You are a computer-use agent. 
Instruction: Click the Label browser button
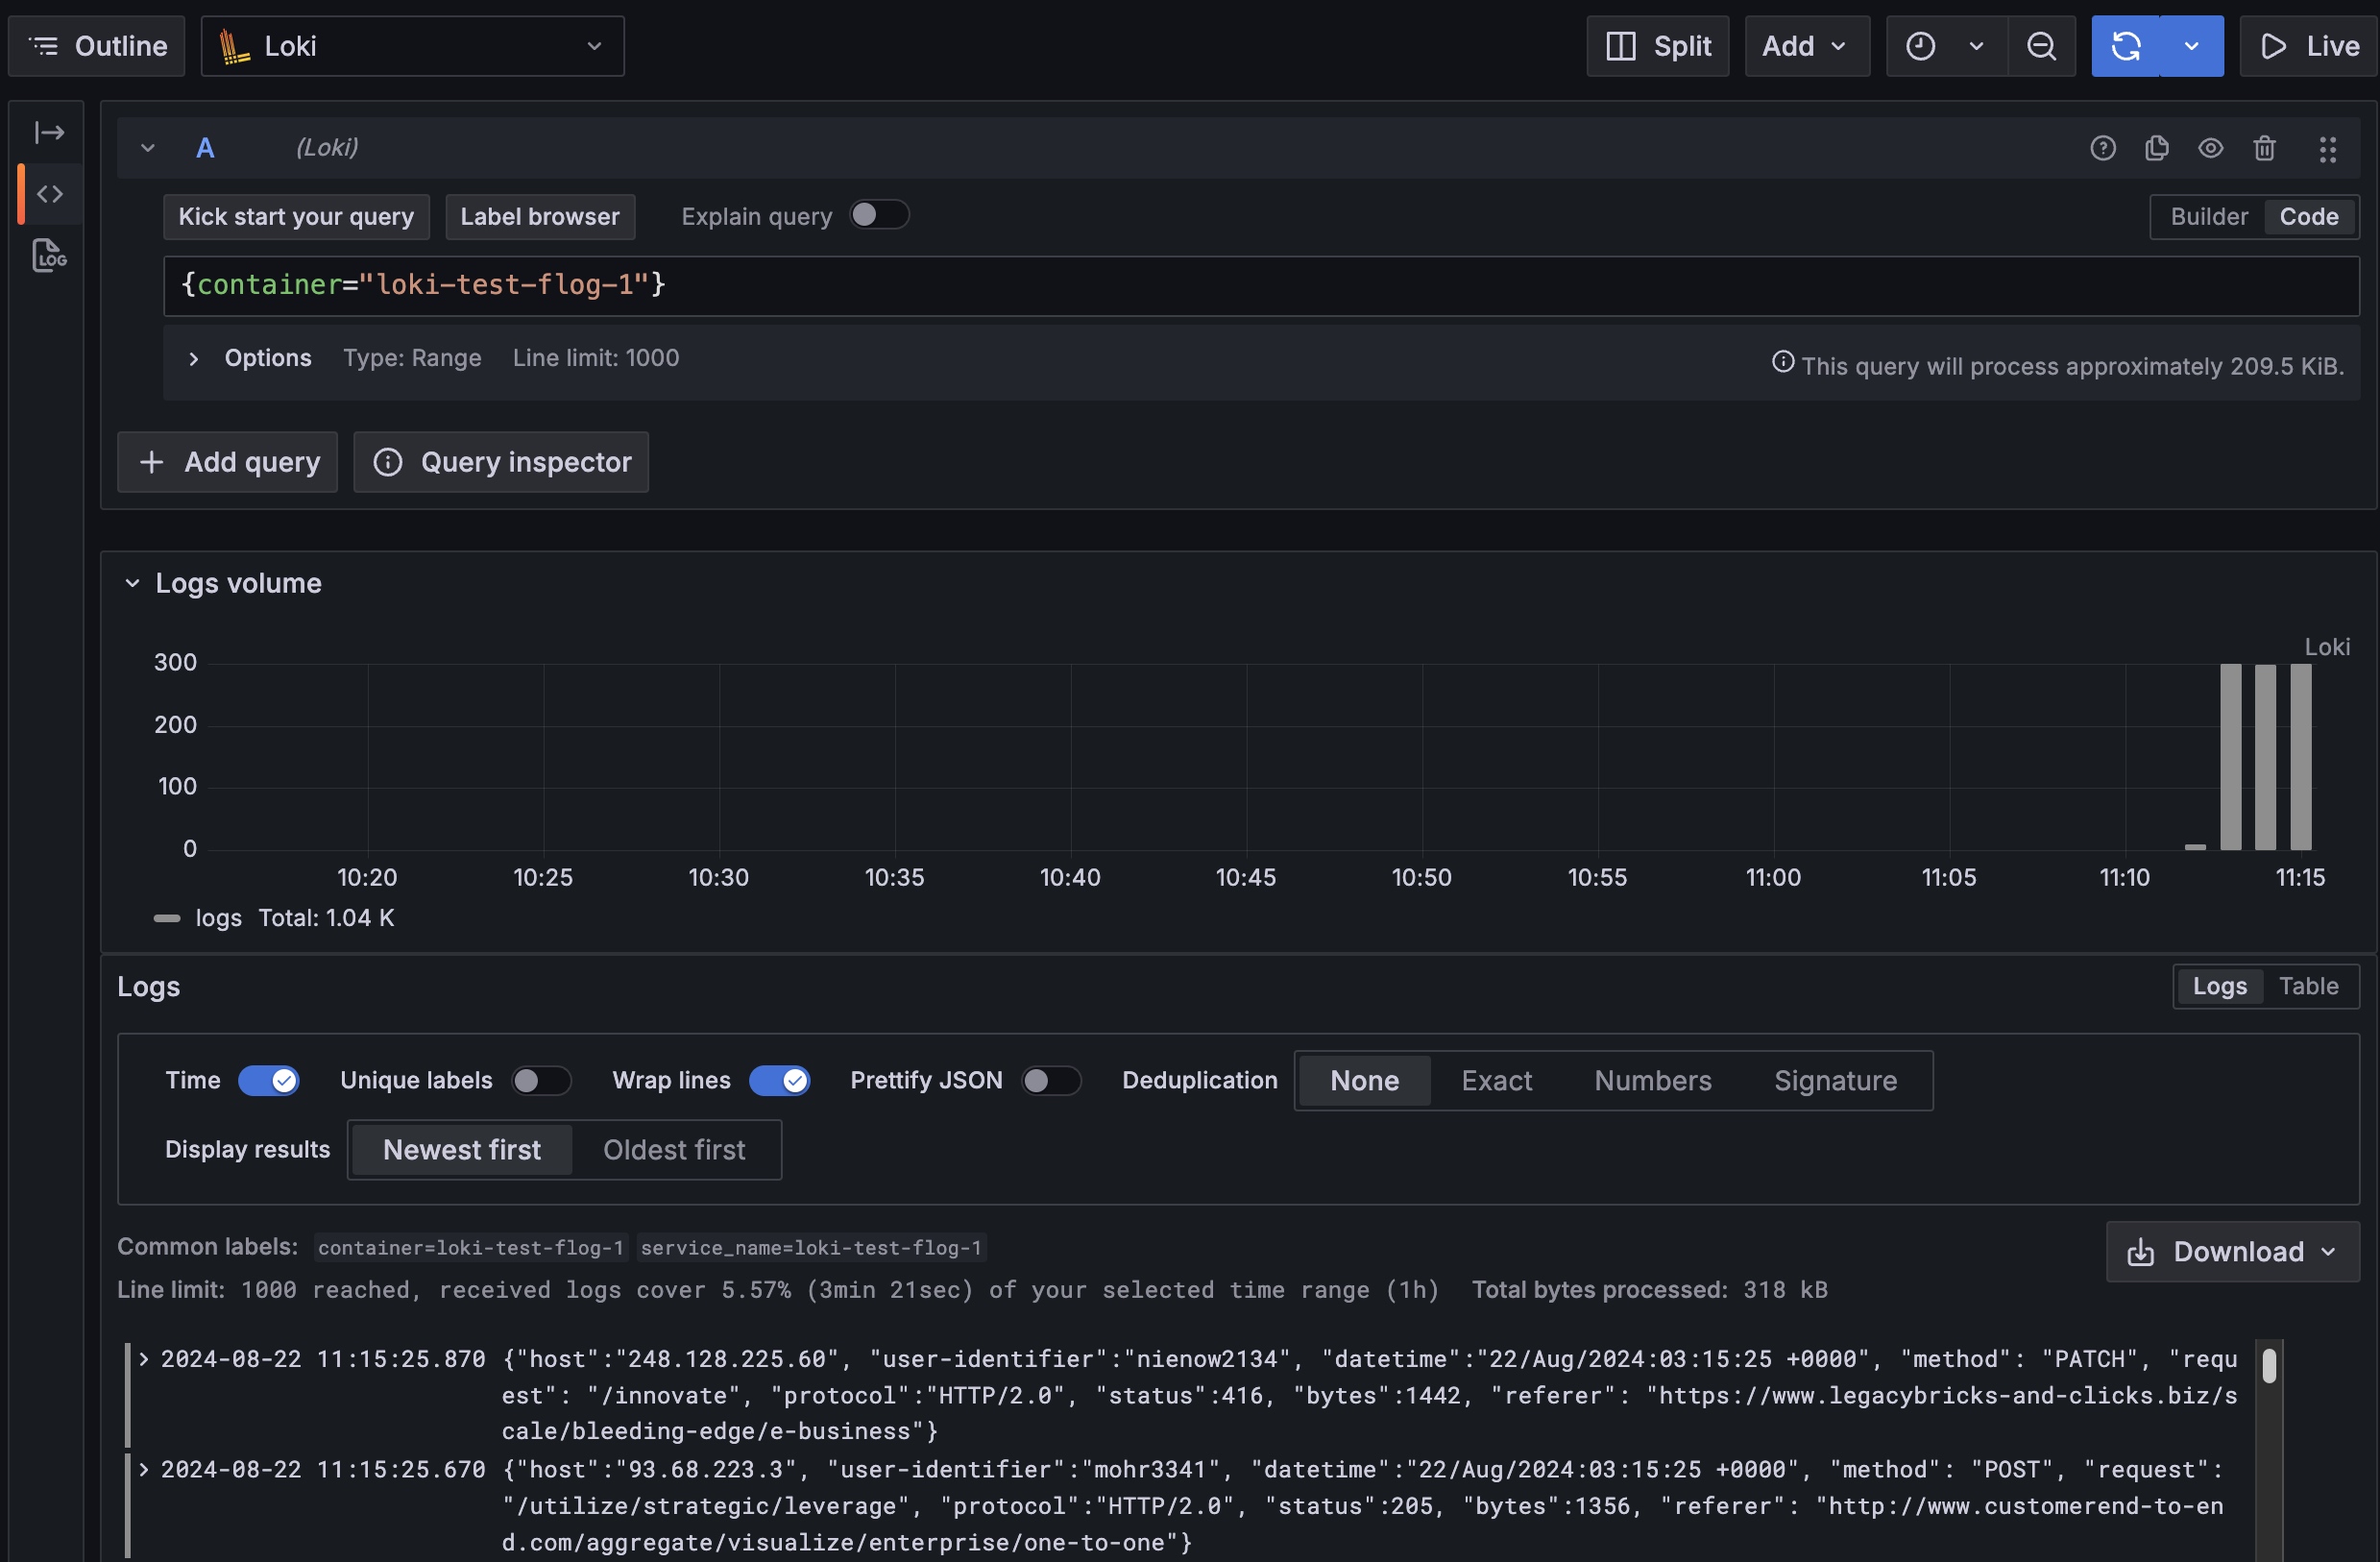point(539,217)
